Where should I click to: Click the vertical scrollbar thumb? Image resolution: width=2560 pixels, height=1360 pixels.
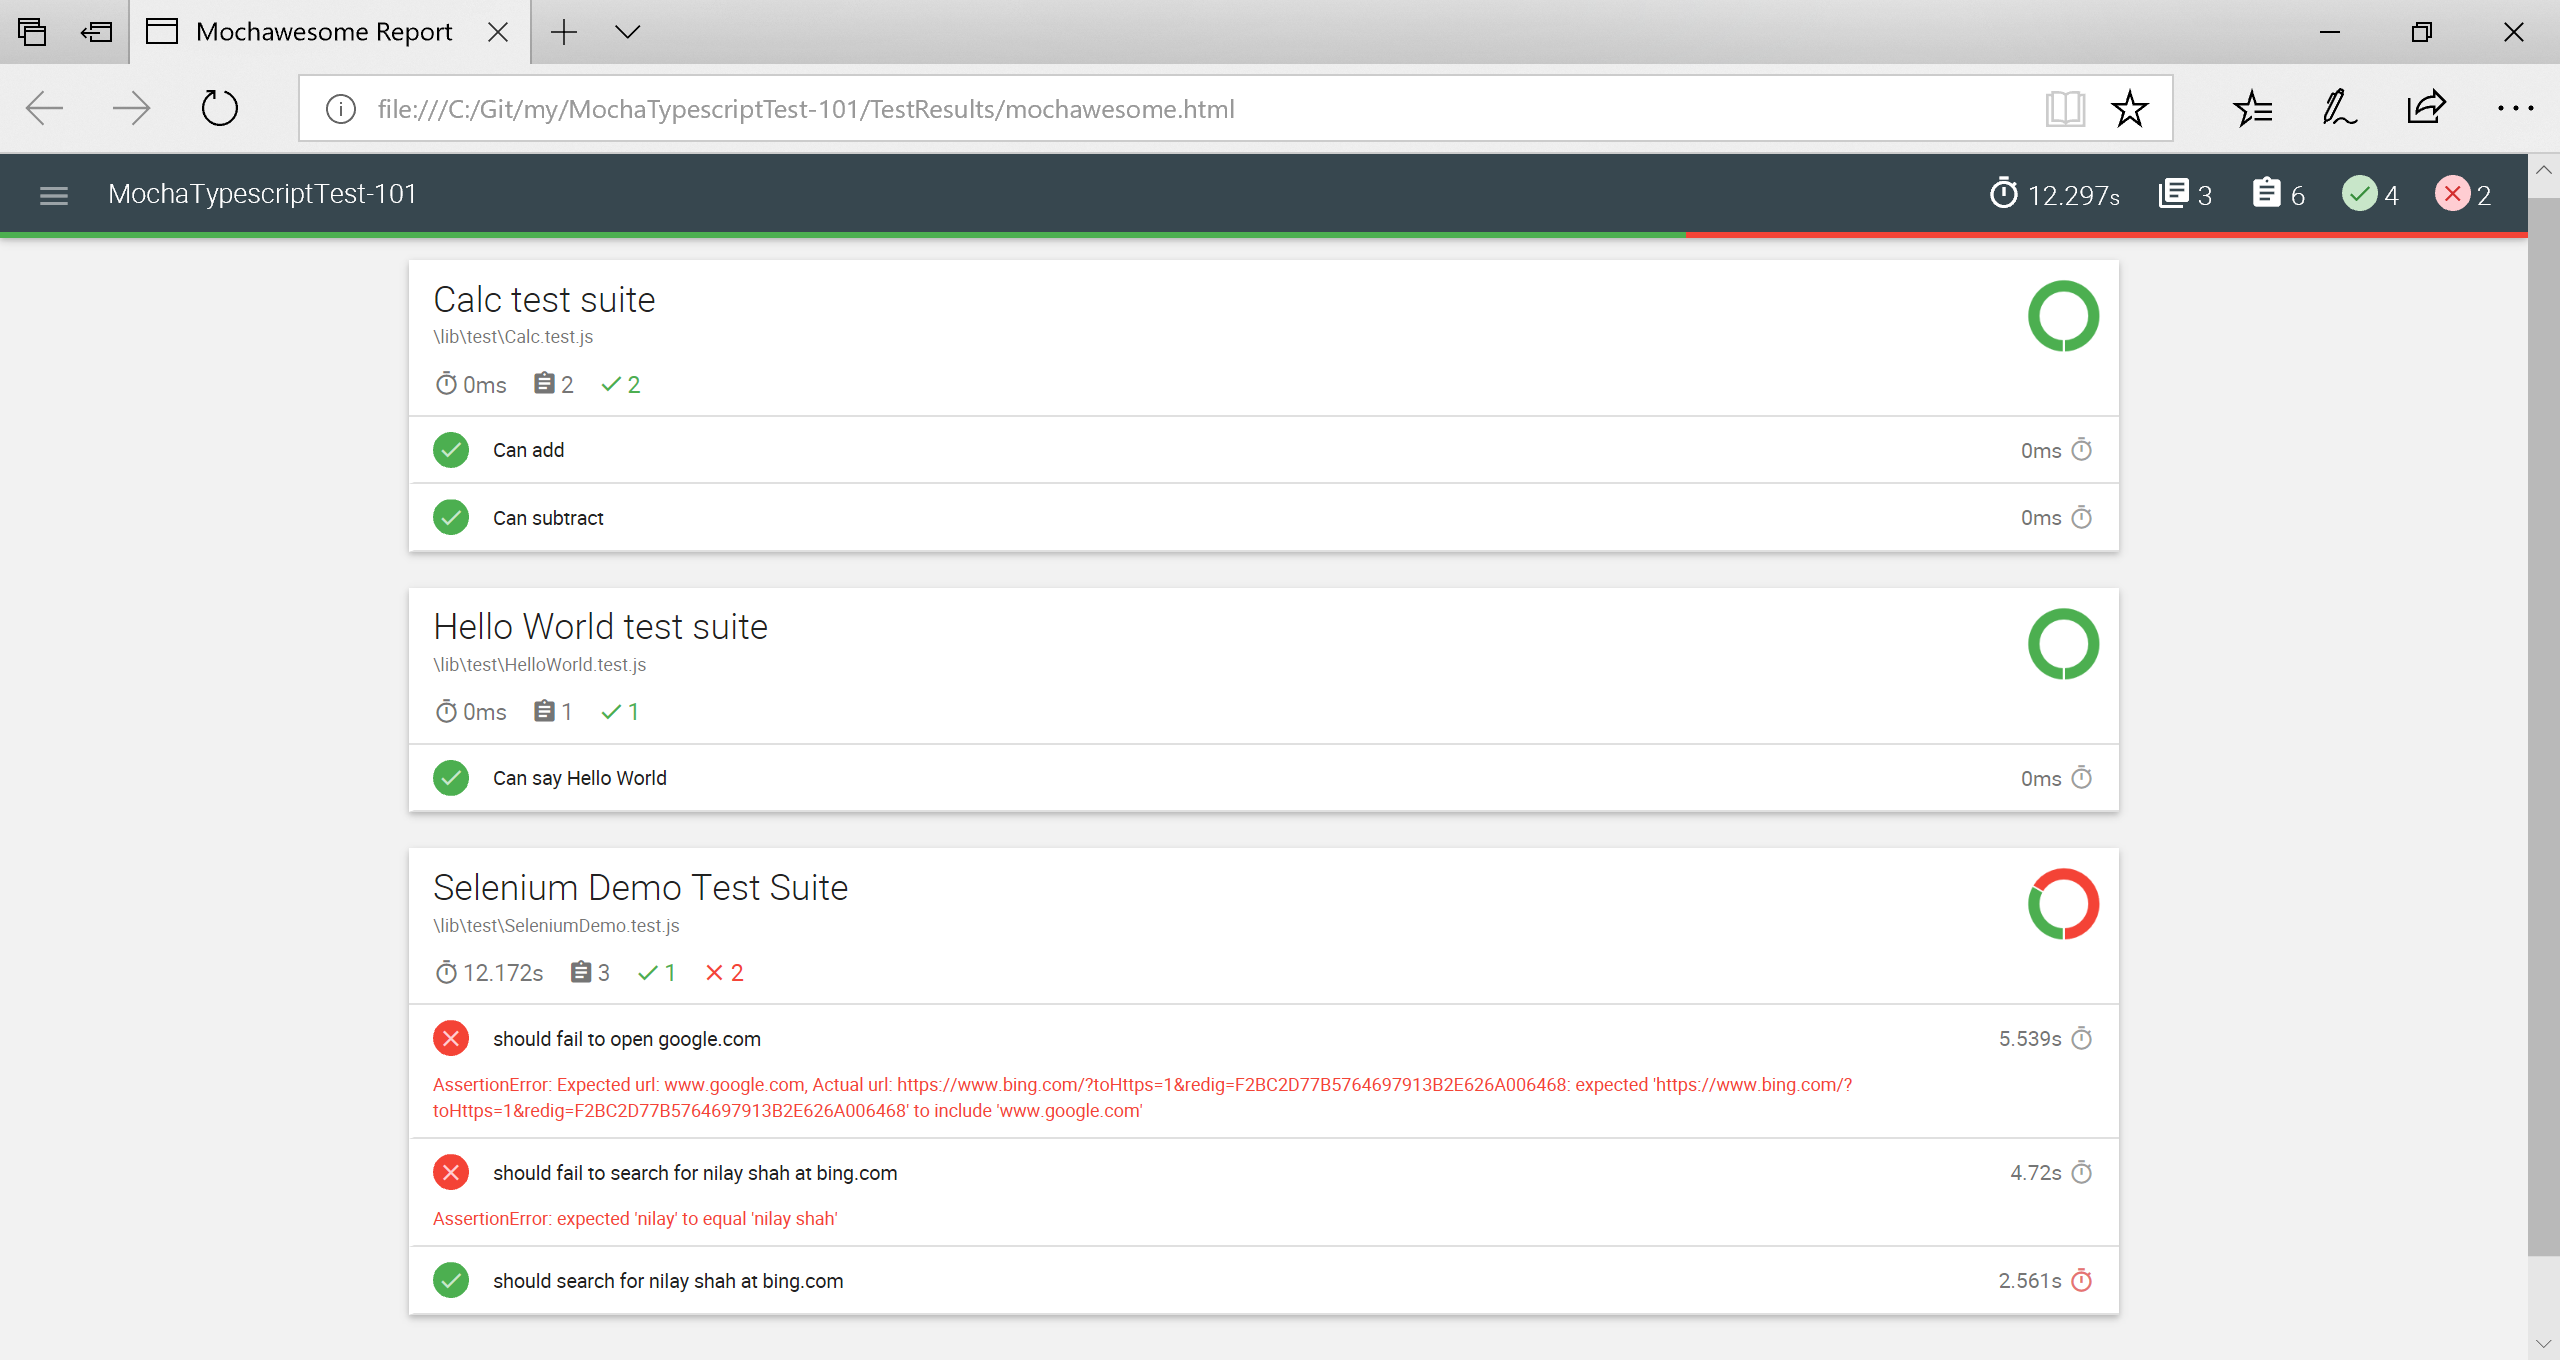pos(2544,726)
